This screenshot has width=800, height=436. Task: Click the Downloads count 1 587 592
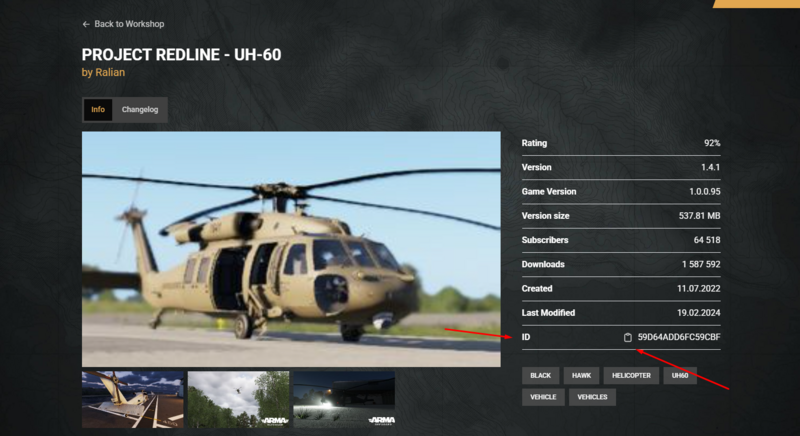coord(701,264)
